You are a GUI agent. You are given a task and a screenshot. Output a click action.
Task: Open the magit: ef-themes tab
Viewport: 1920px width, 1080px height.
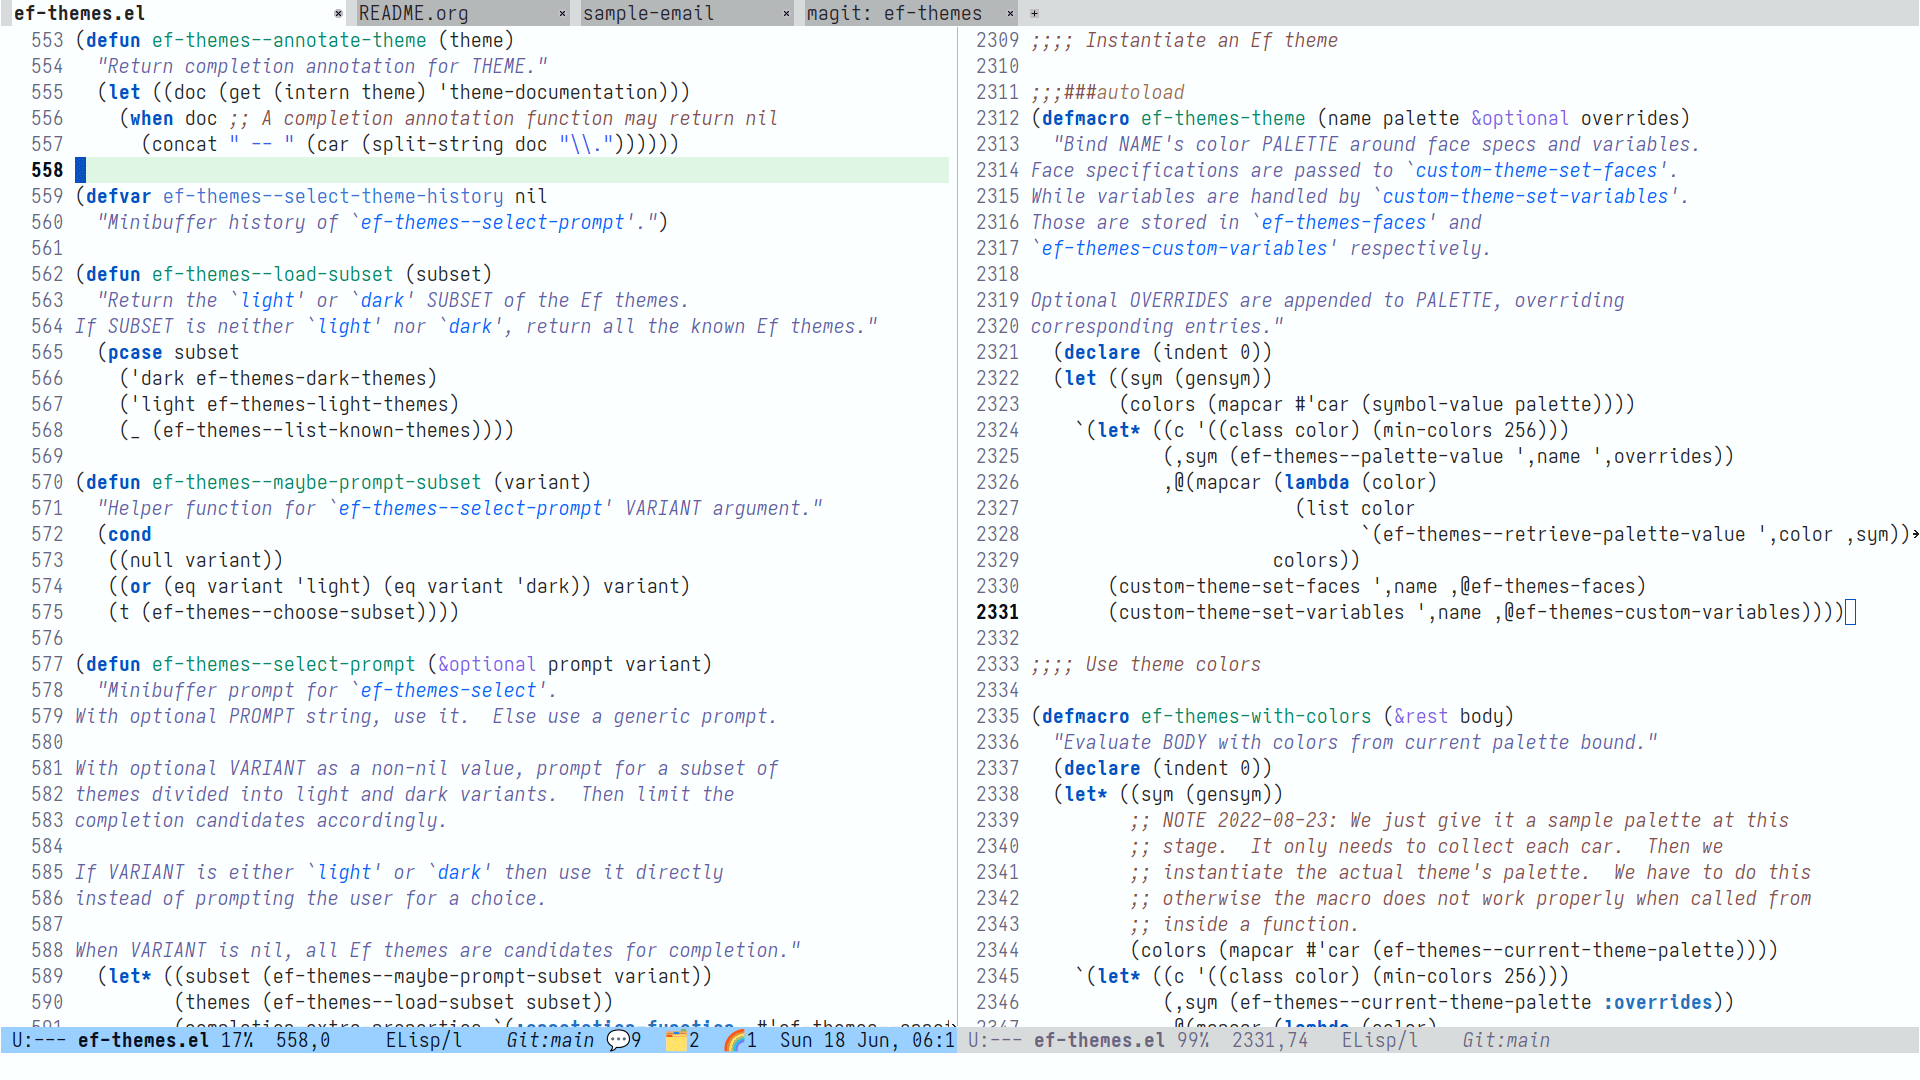894,13
